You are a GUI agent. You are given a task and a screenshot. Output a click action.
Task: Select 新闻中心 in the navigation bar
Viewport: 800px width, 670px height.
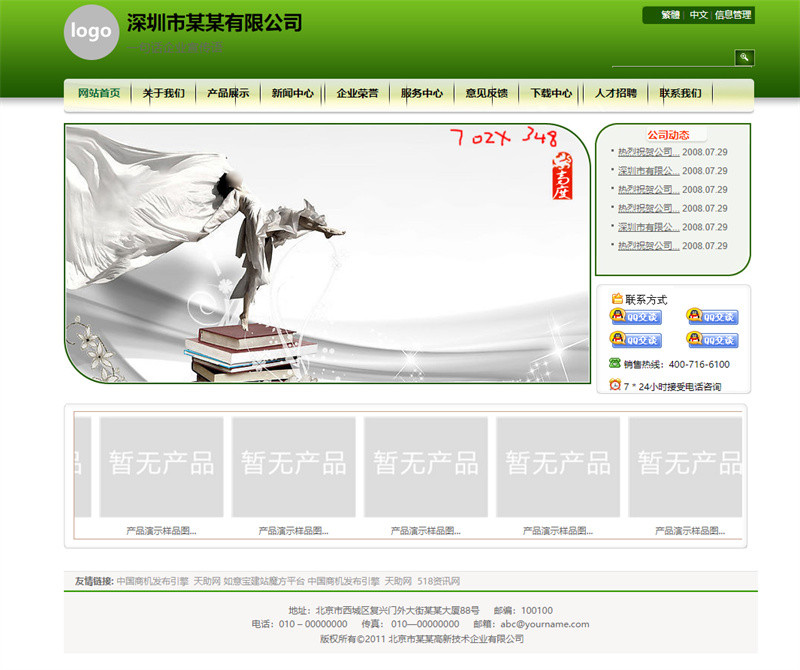[292, 93]
